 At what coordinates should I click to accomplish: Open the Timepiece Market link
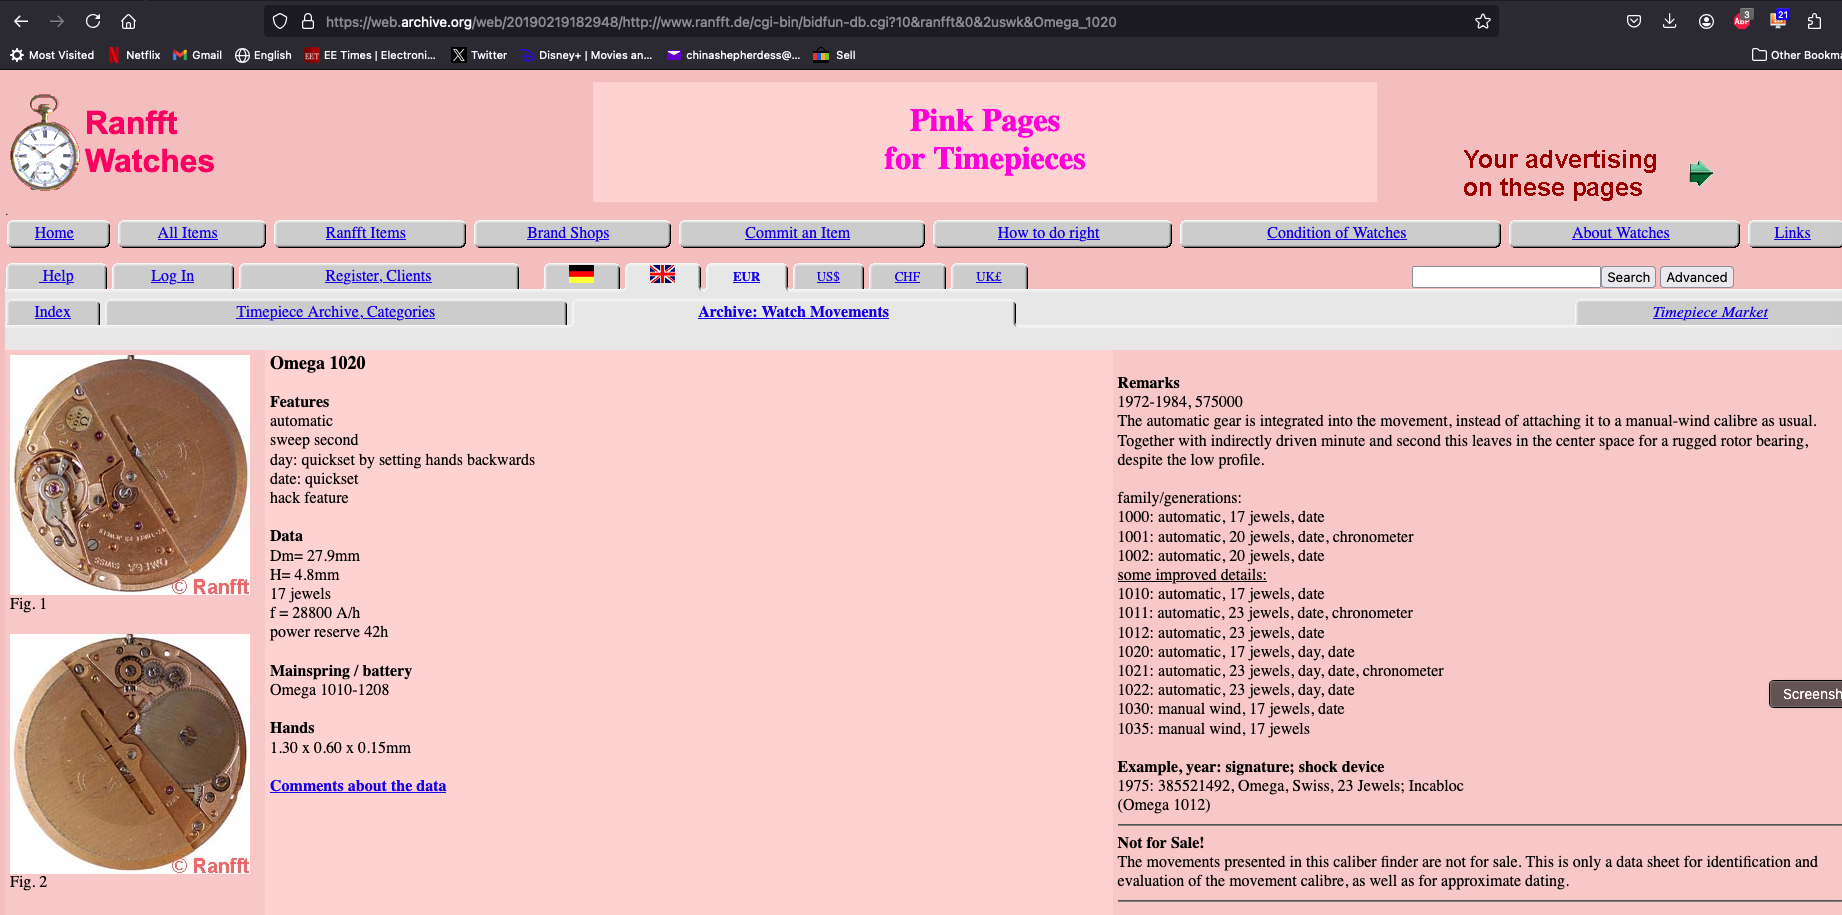pos(1709,312)
